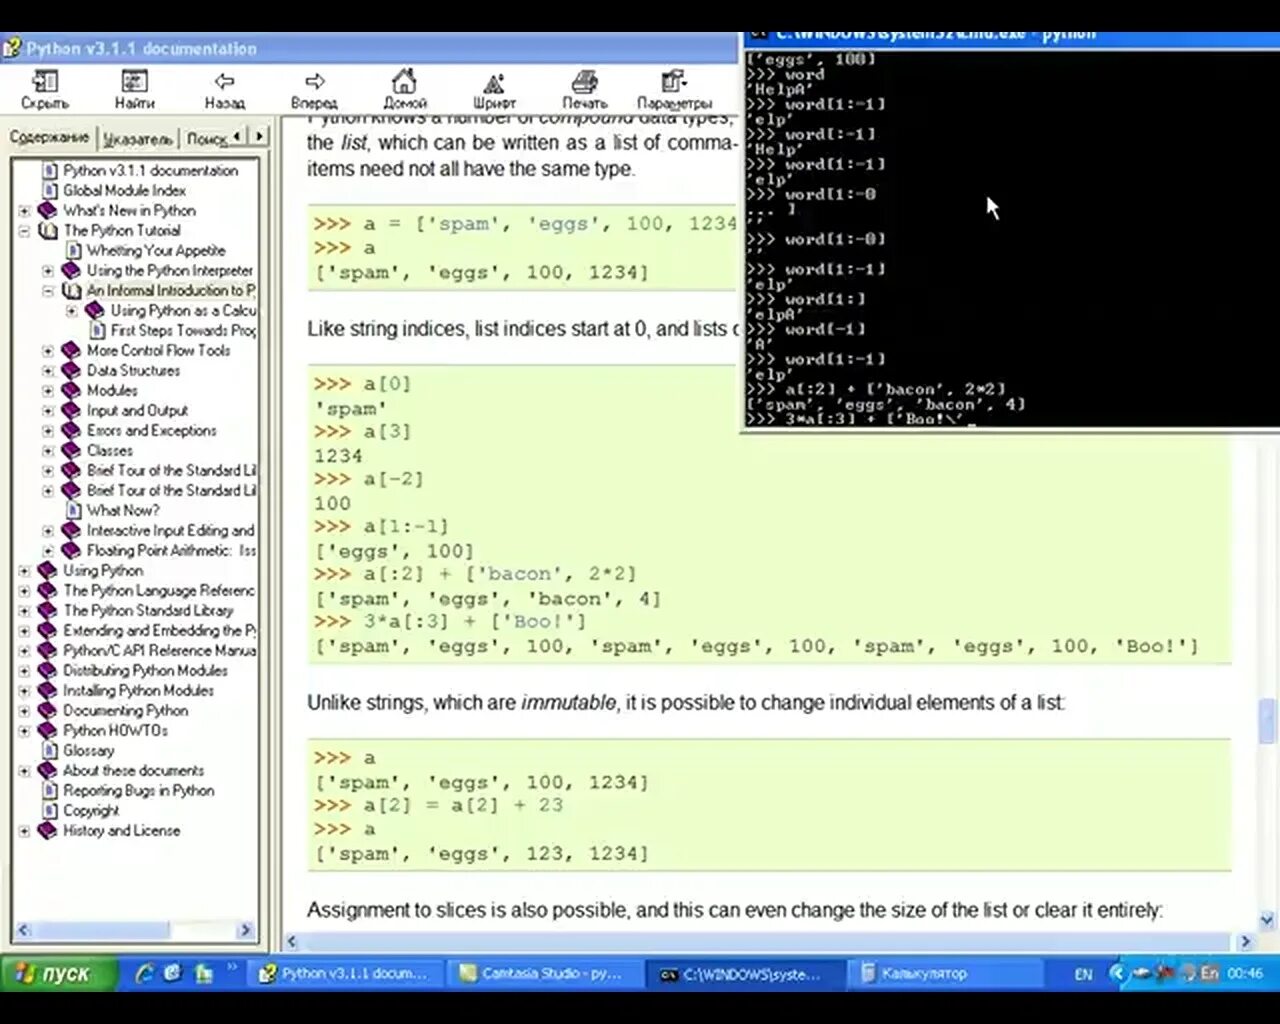The height and width of the screenshot is (1024, 1280).
Task: Click the help window title bar icon
Action: (12, 47)
